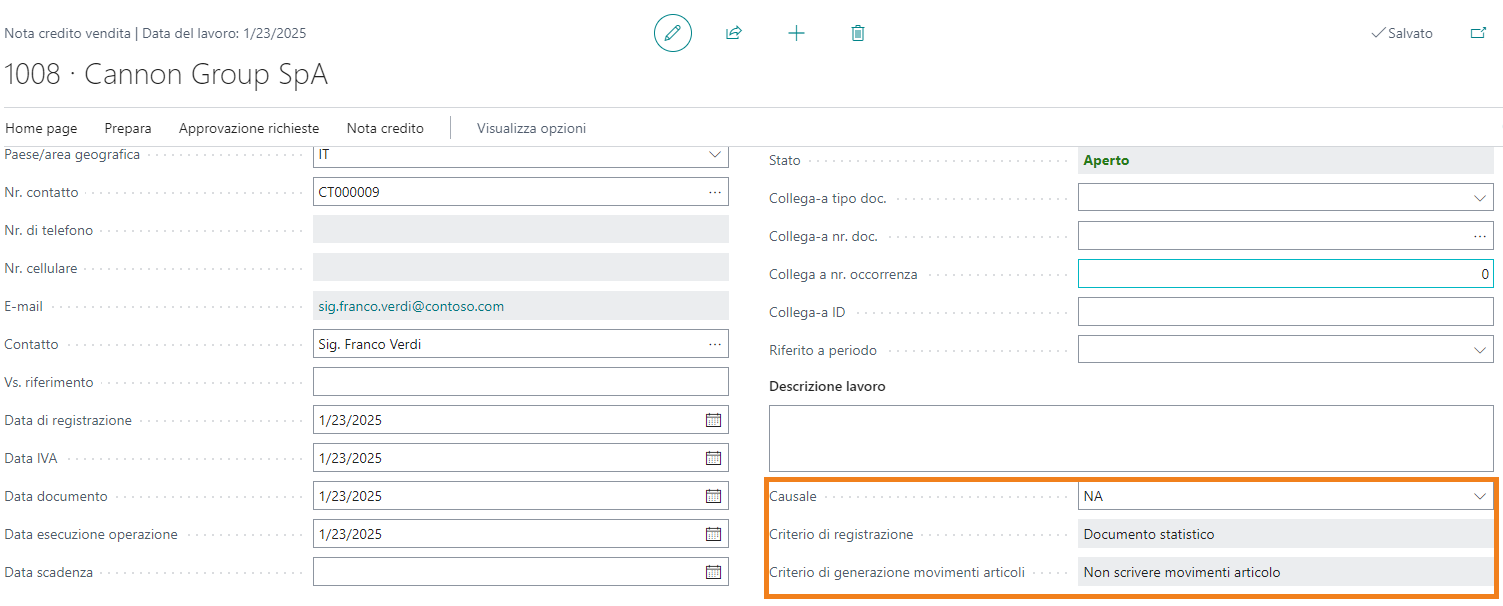Click the share icon in header
The height and width of the screenshot is (606, 1503).
click(x=733, y=33)
